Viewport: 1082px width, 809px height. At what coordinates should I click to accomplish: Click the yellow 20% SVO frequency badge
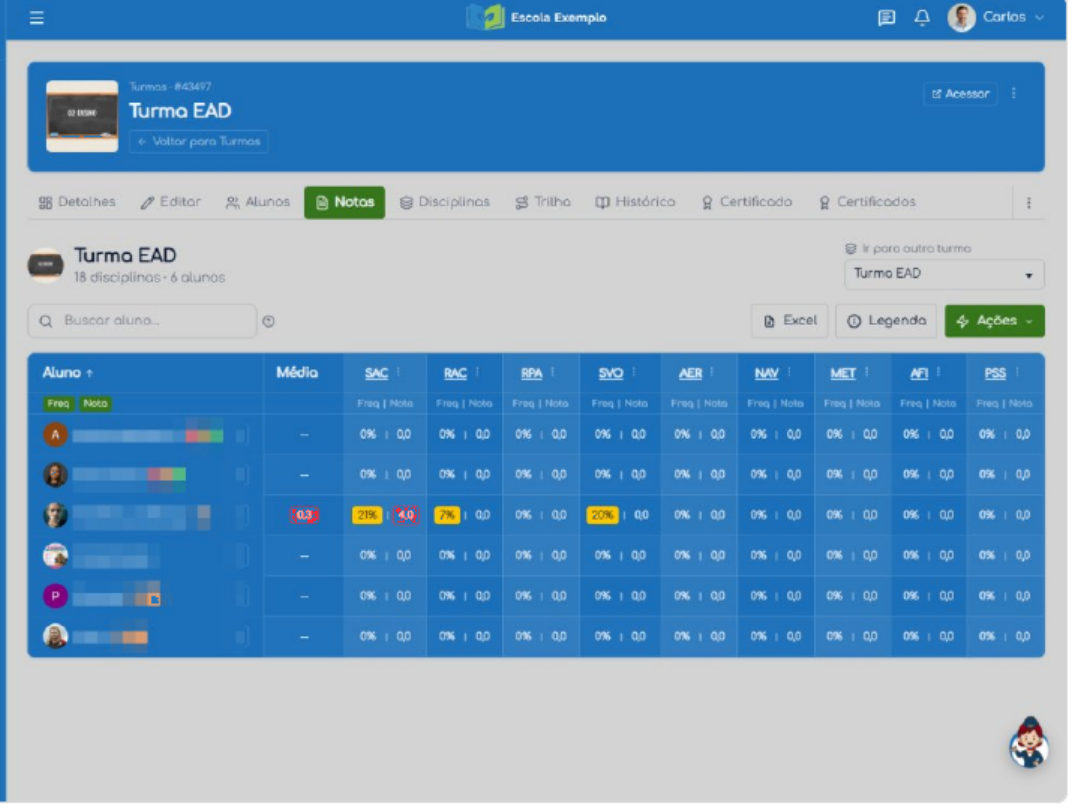[x=602, y=516]
